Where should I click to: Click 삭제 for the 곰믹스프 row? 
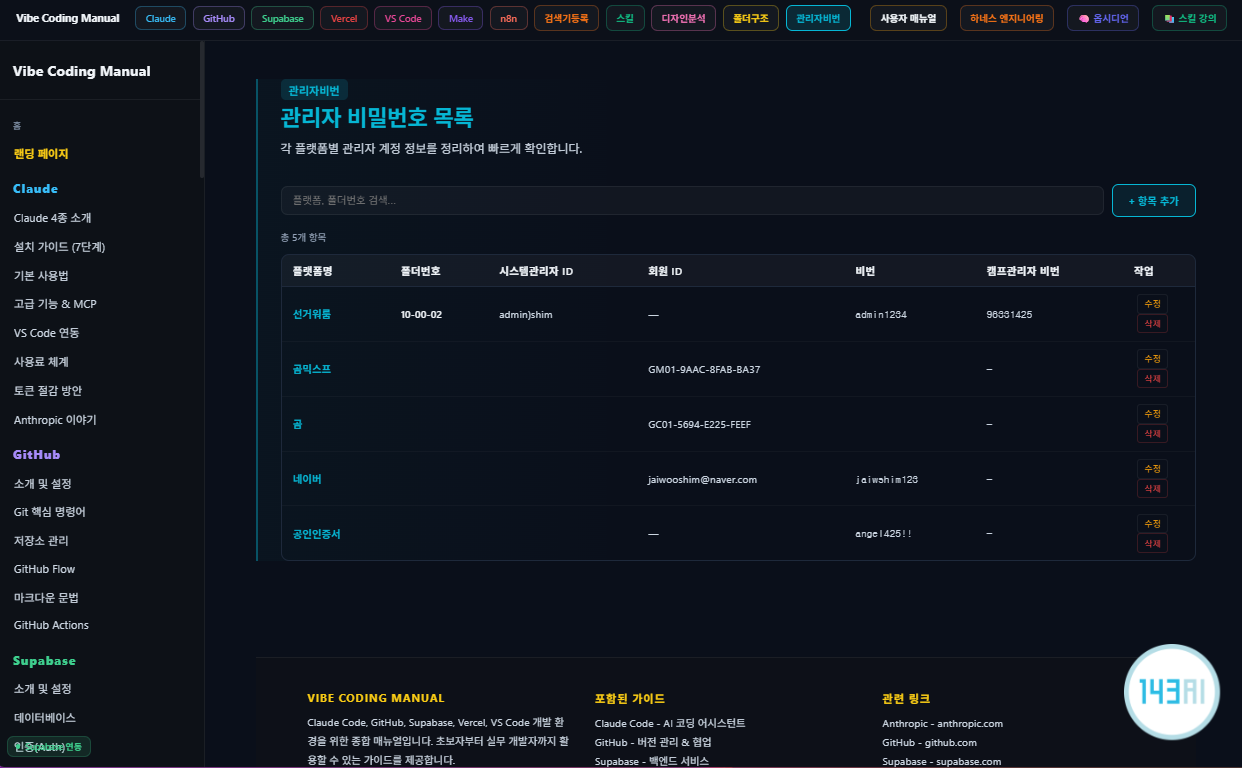click(1152, 379)
